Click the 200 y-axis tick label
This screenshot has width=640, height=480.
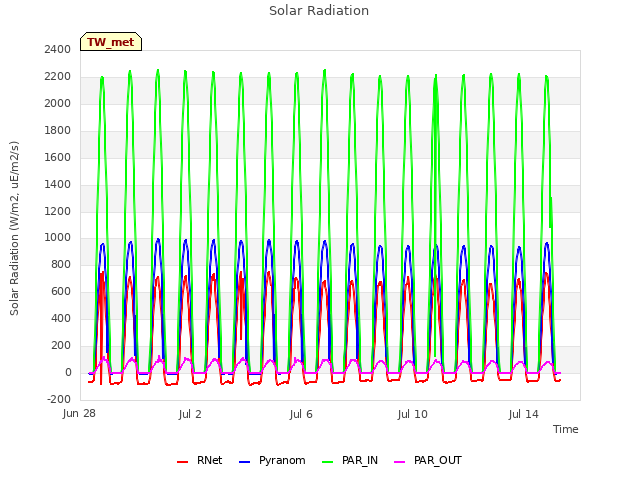(61, 345)
